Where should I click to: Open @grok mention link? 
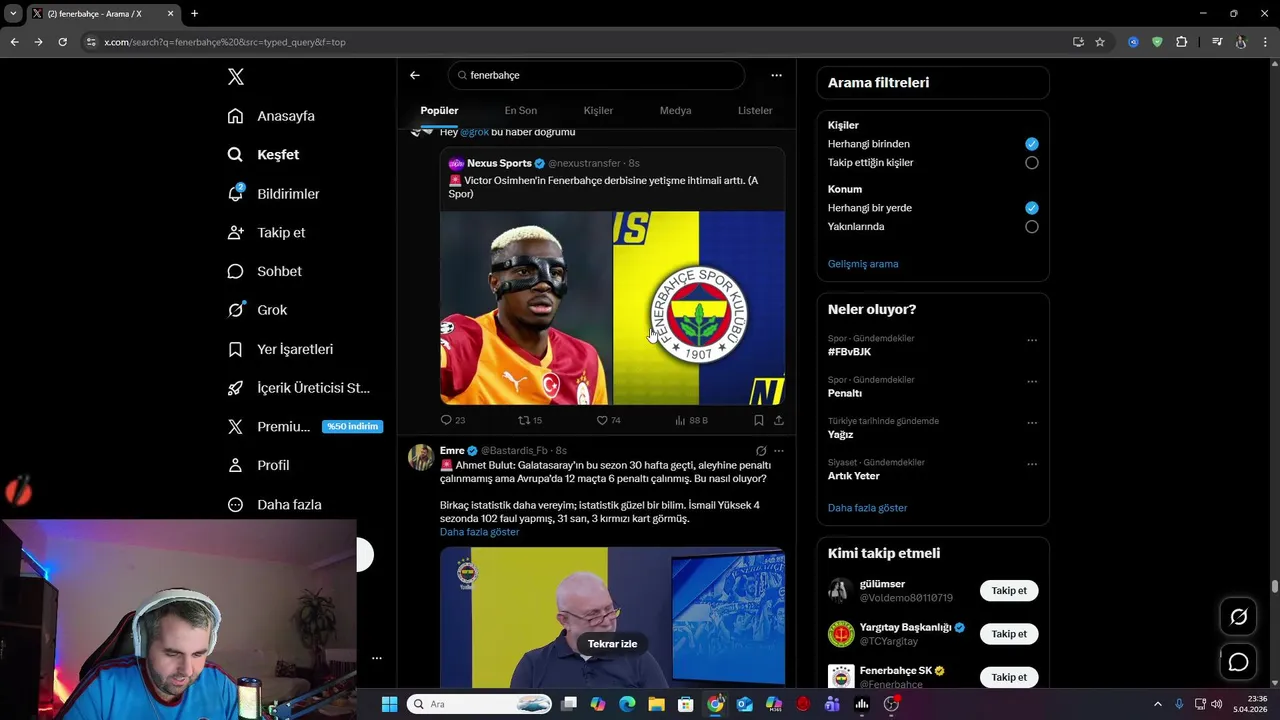pyautogui.click(x=474, y=132)
